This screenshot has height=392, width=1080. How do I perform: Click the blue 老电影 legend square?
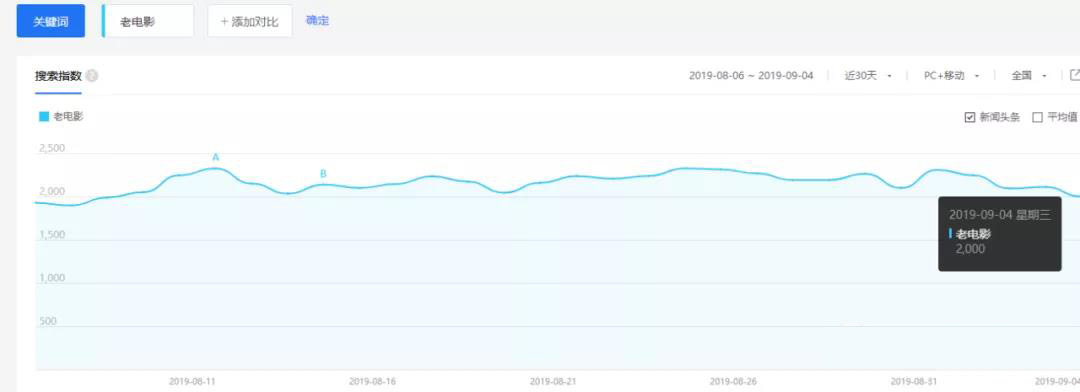(x=44, y=117)
